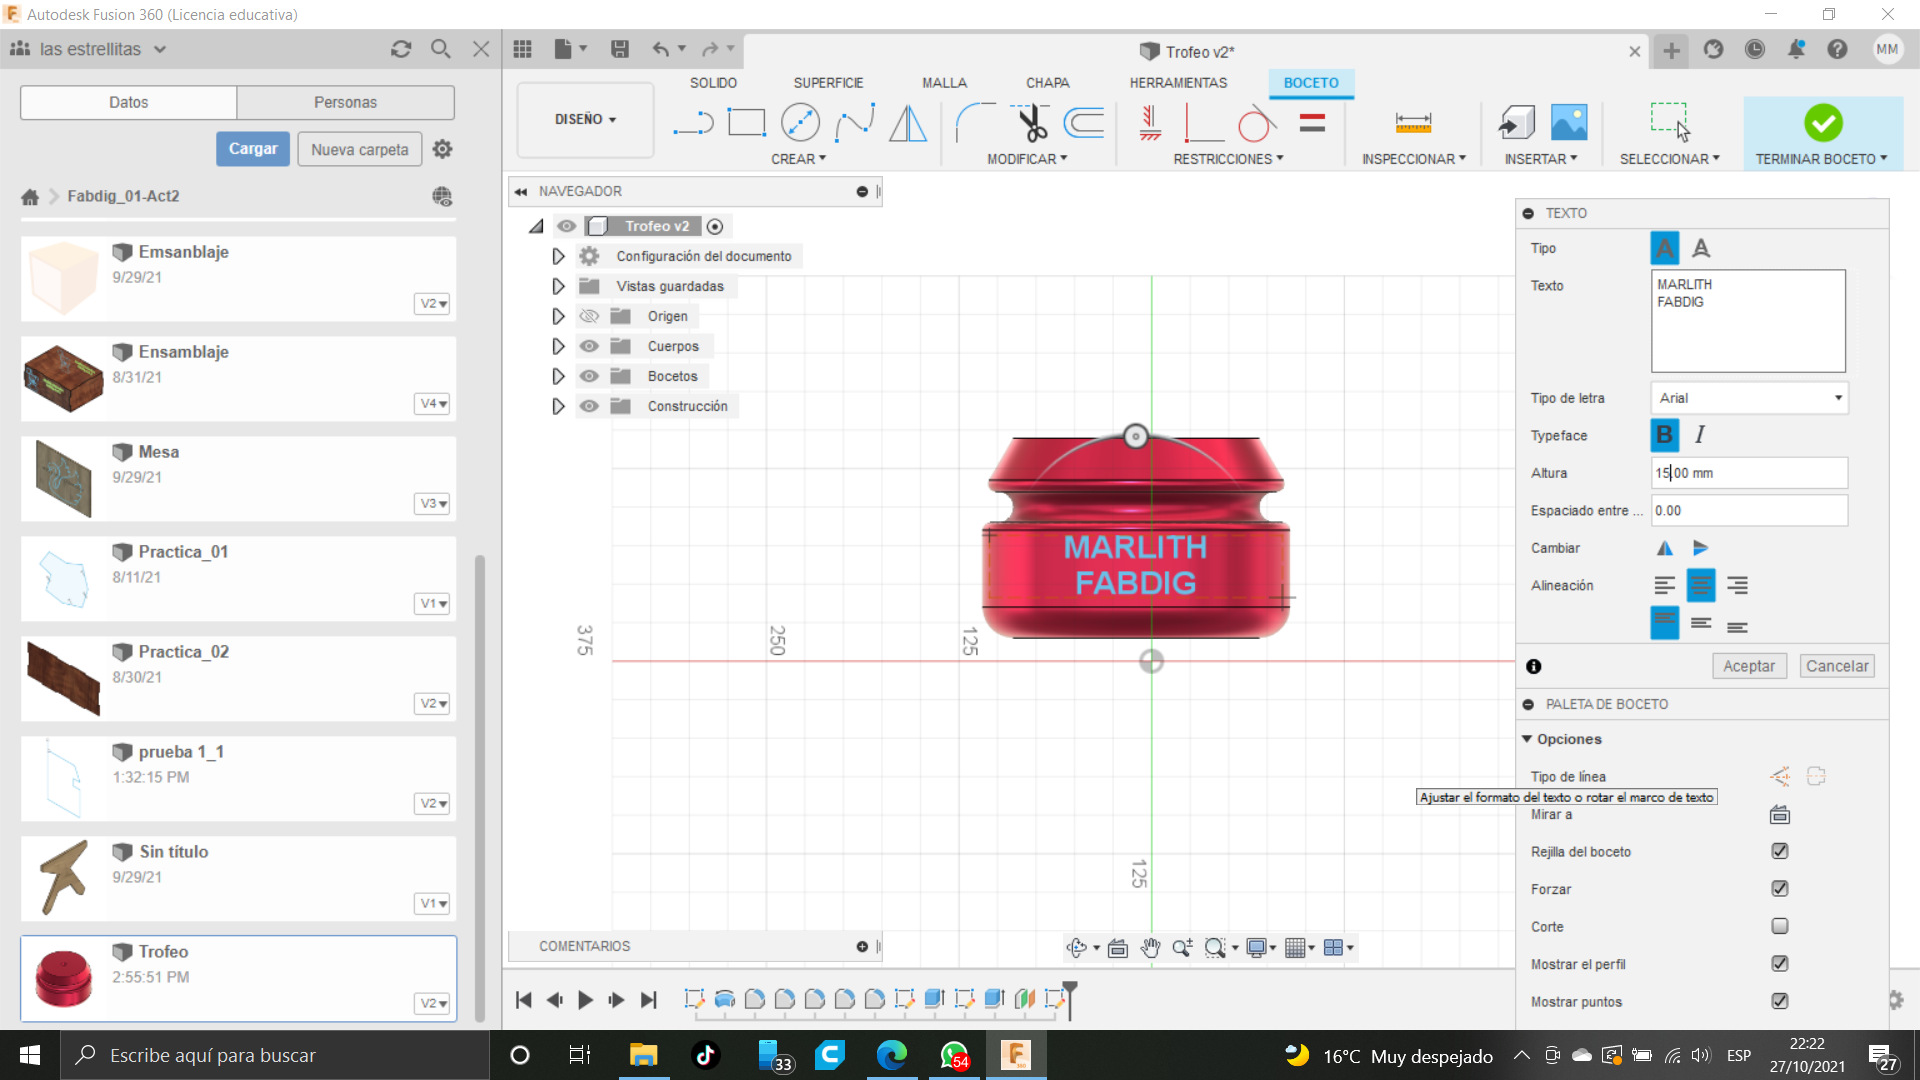The width and height of the screenshot is (1920, 1080).
Task: Click the Aceptar button
Action: pyautogui.click(x=1748, y=666)
